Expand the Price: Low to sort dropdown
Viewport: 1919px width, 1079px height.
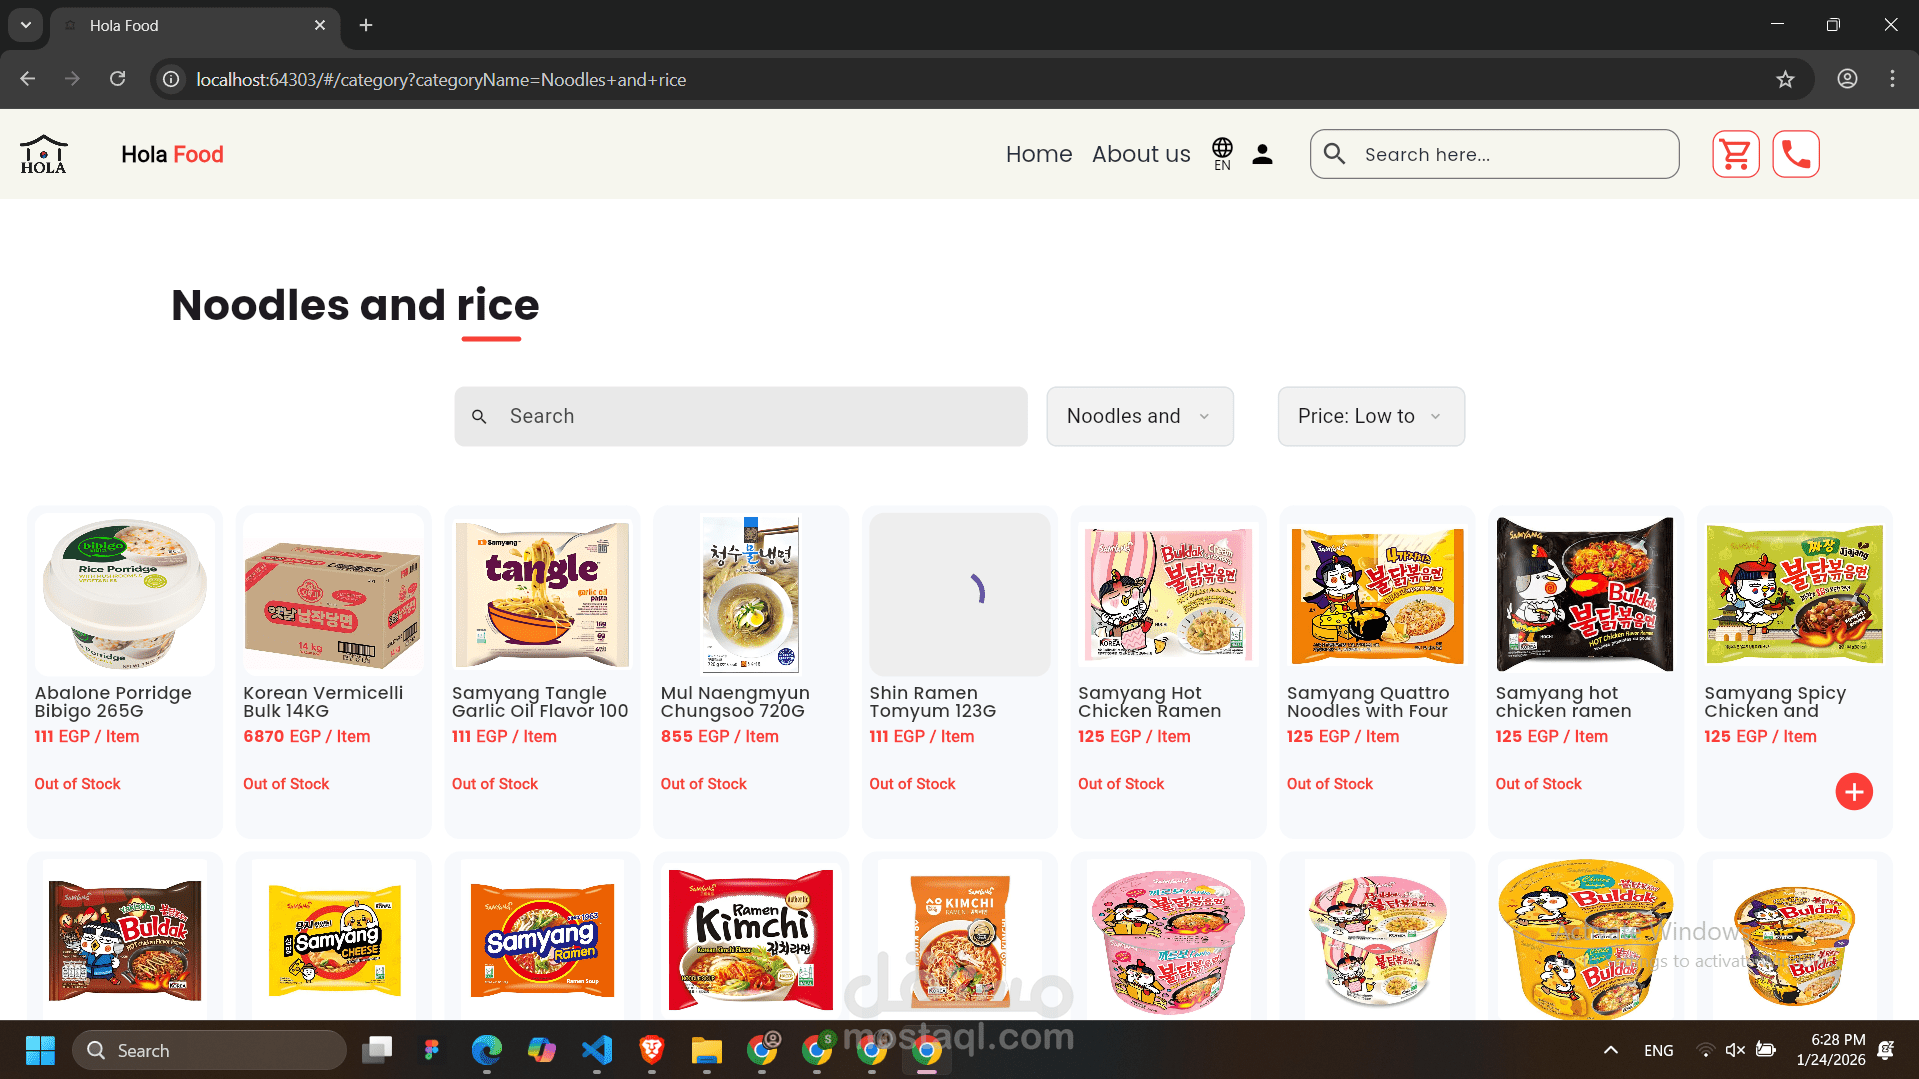click(x=1371, y=416)
